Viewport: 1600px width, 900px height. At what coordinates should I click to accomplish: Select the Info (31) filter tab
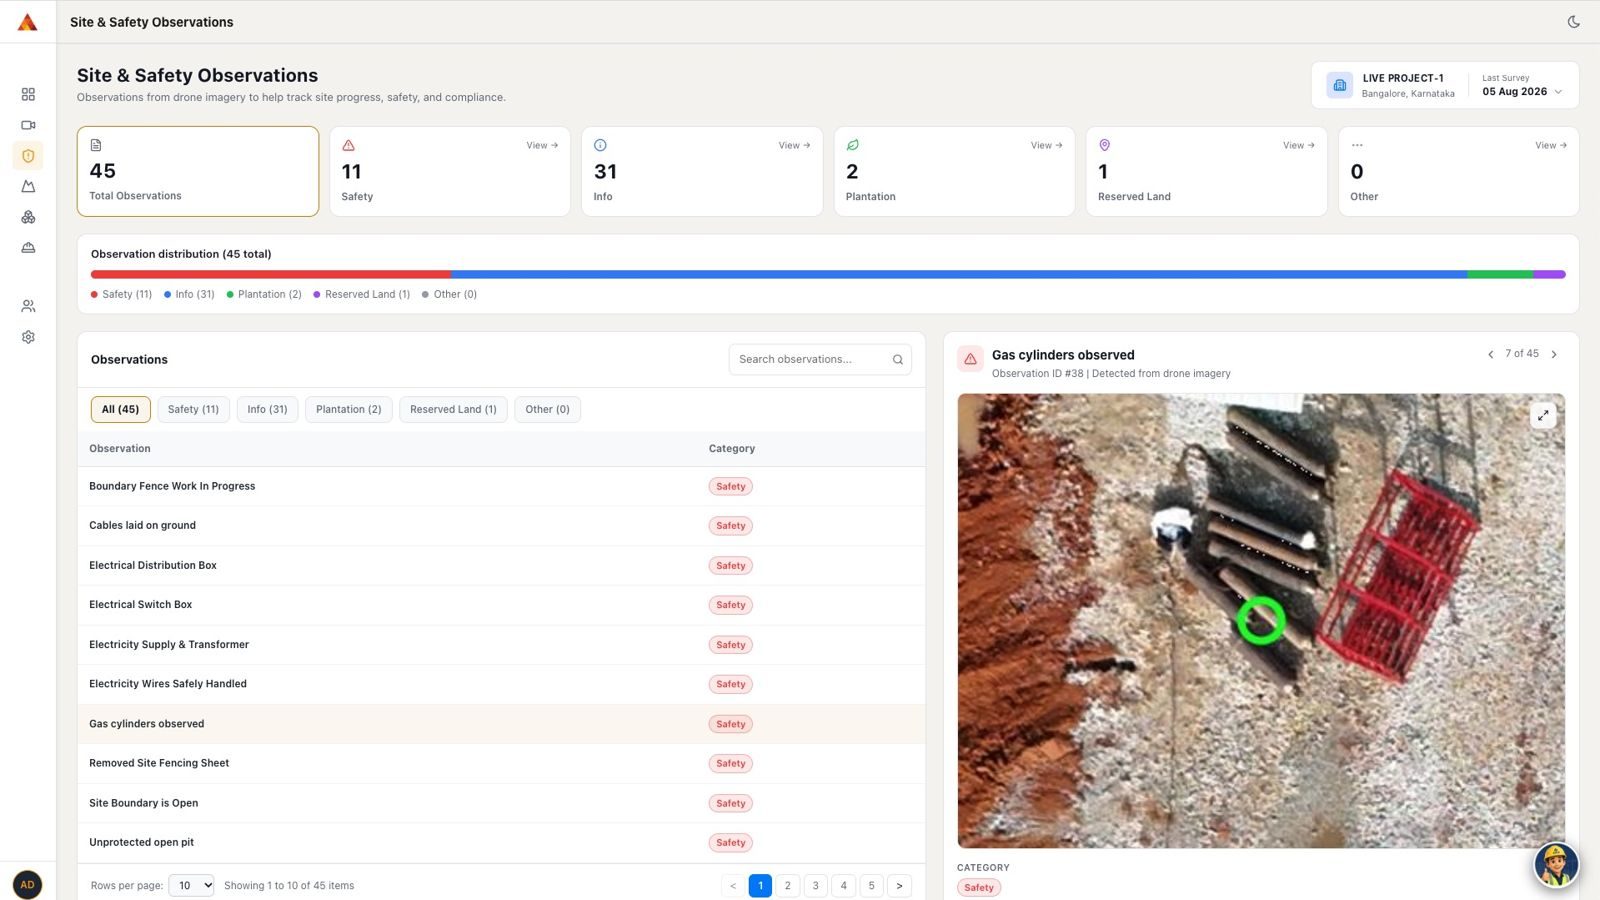[267, 409]
